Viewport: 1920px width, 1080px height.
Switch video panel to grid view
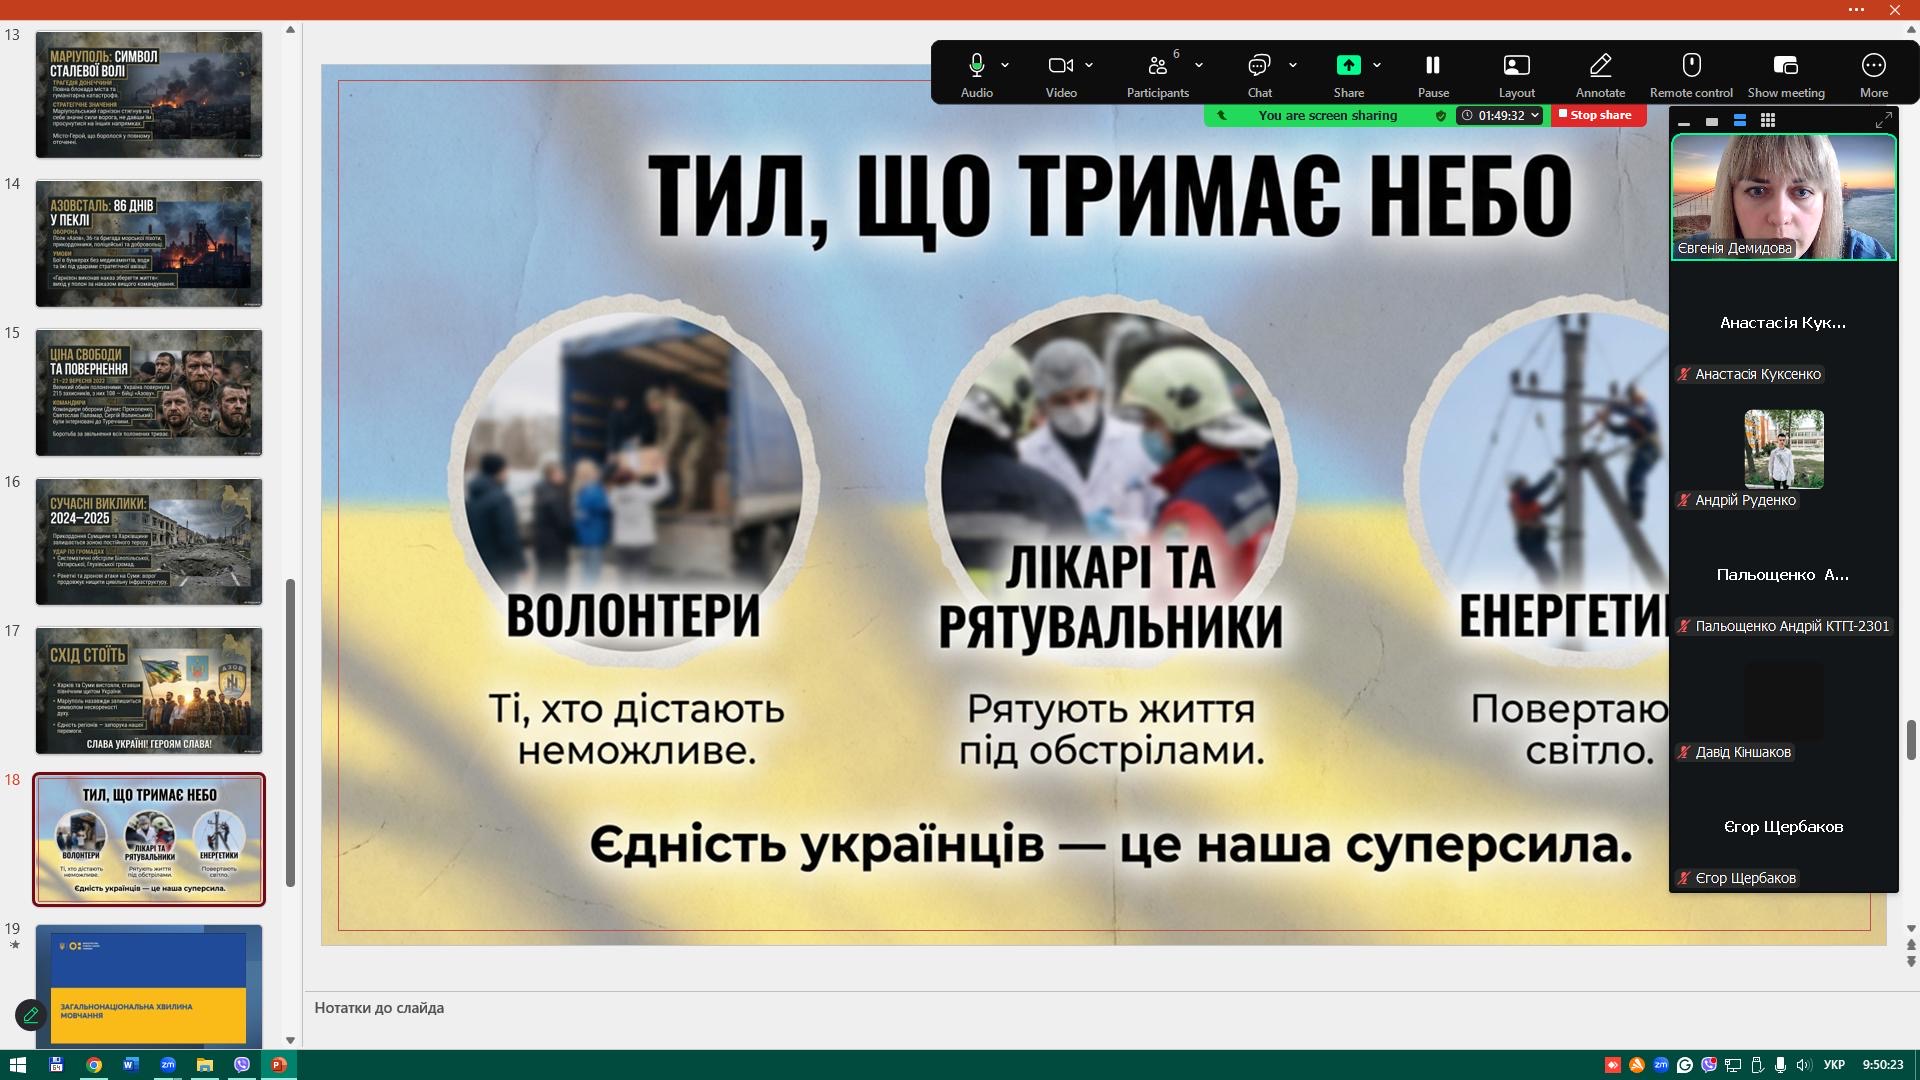click(x=1768, y=120)
